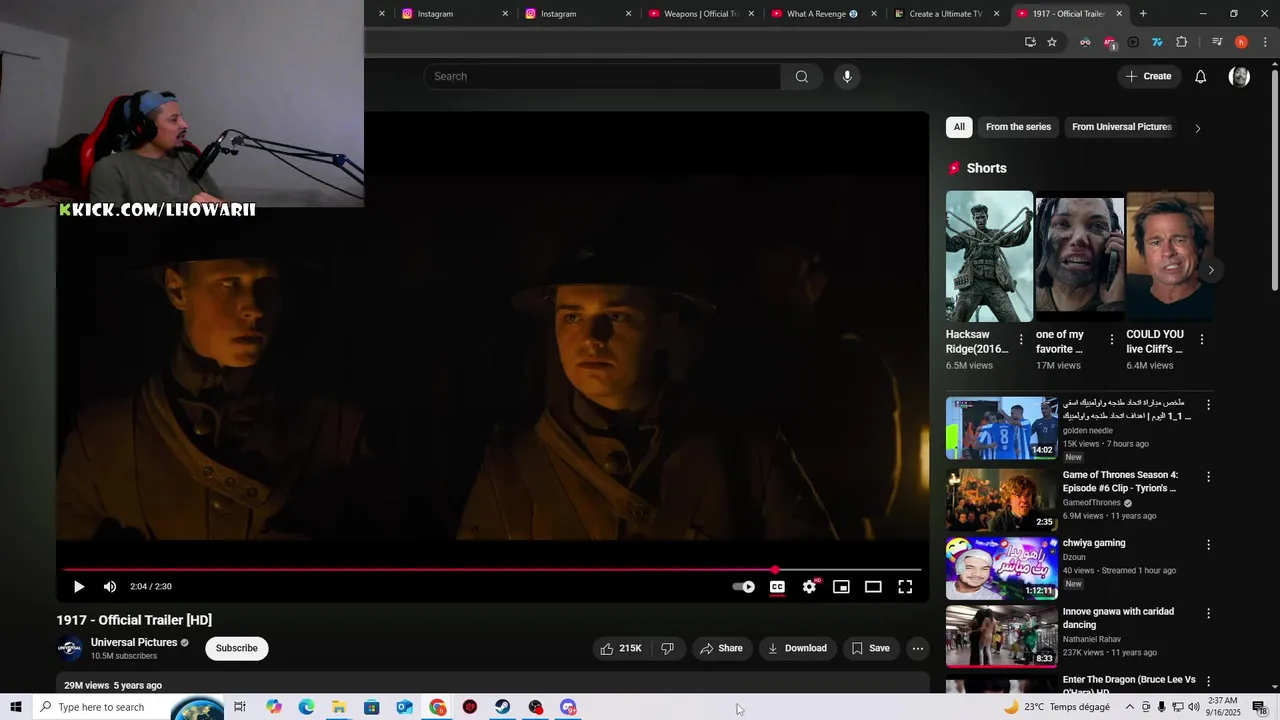This screenshot has width=1280, height=720.
Task: Open Chrome media controls icon
Action: point(1217,42)
